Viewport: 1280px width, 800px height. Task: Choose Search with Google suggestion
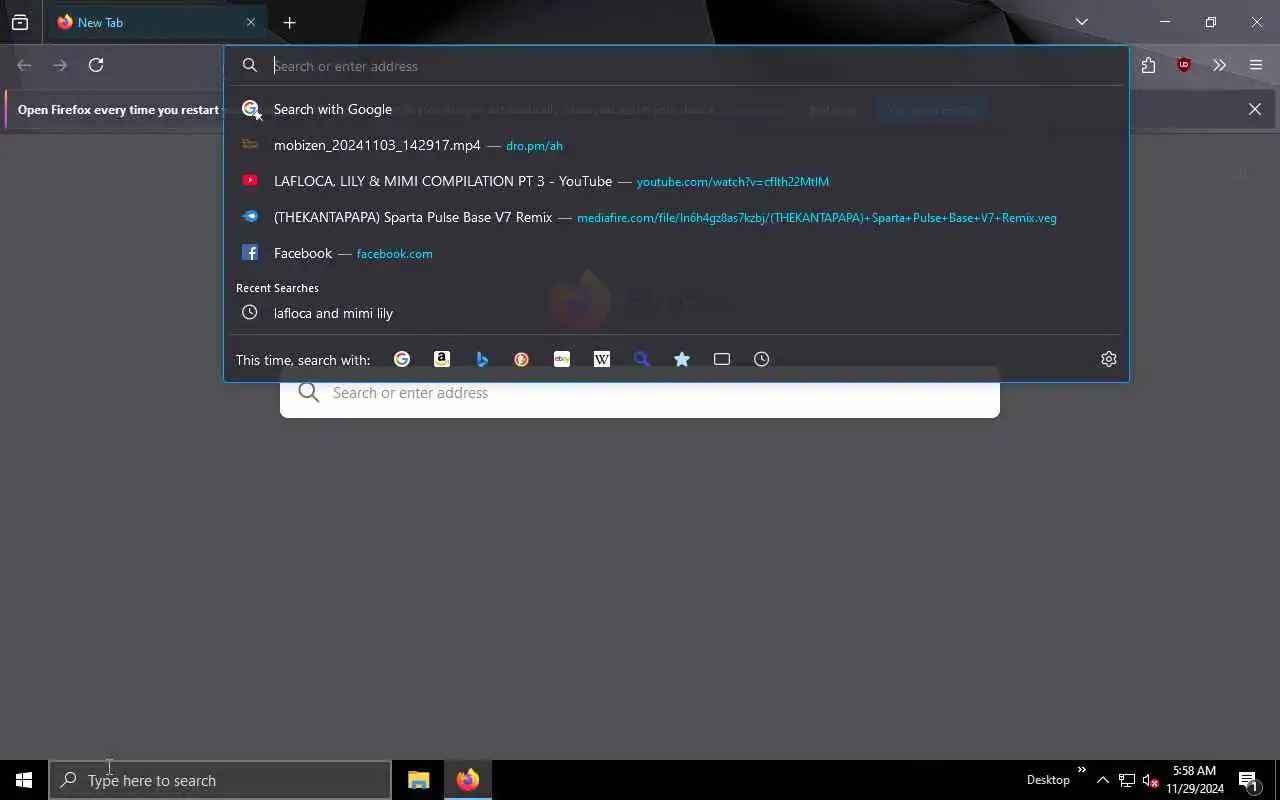[x=676, y=109]
